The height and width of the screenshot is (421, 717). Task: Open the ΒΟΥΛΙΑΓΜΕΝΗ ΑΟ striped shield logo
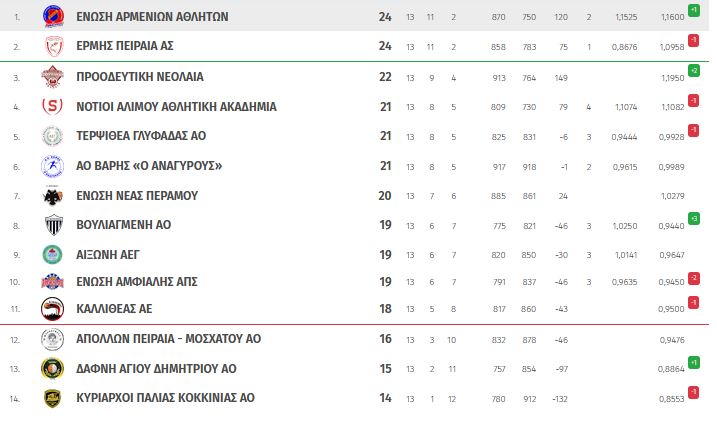point(53,225)
